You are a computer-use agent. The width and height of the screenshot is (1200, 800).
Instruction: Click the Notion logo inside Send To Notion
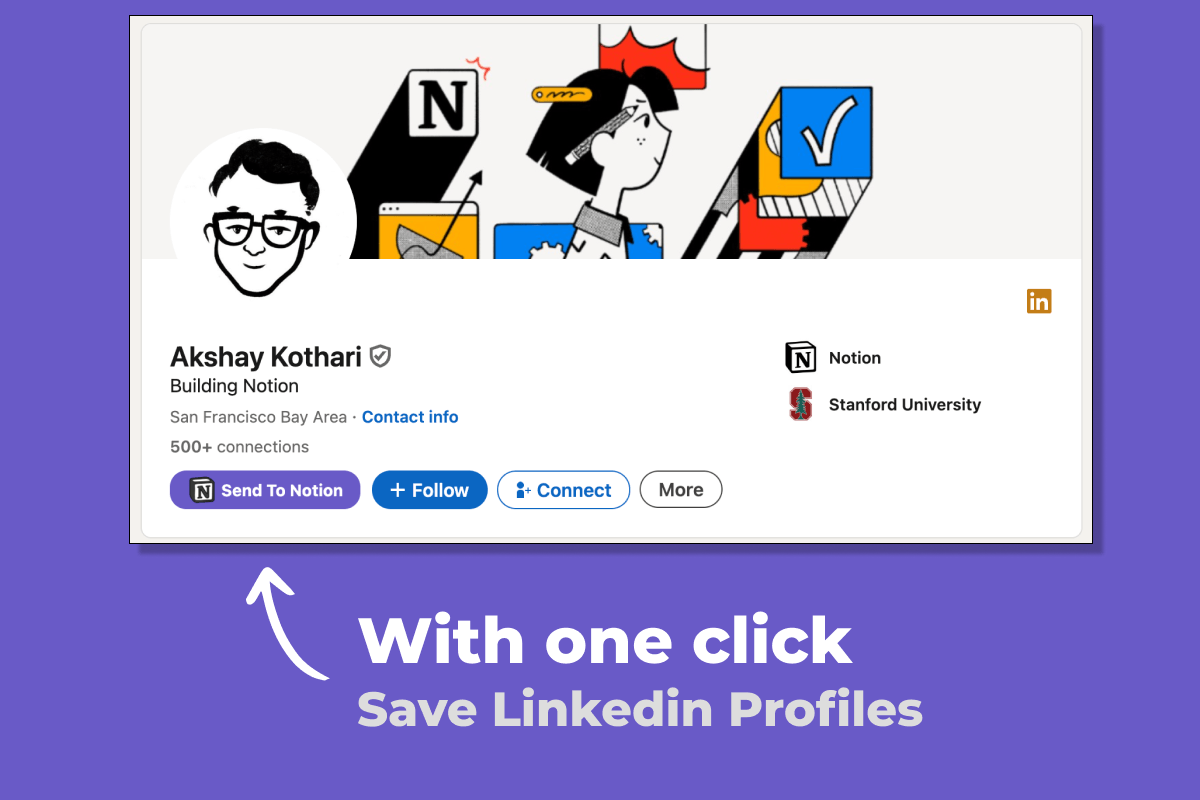pyautogui.click(x=202, y=490)
